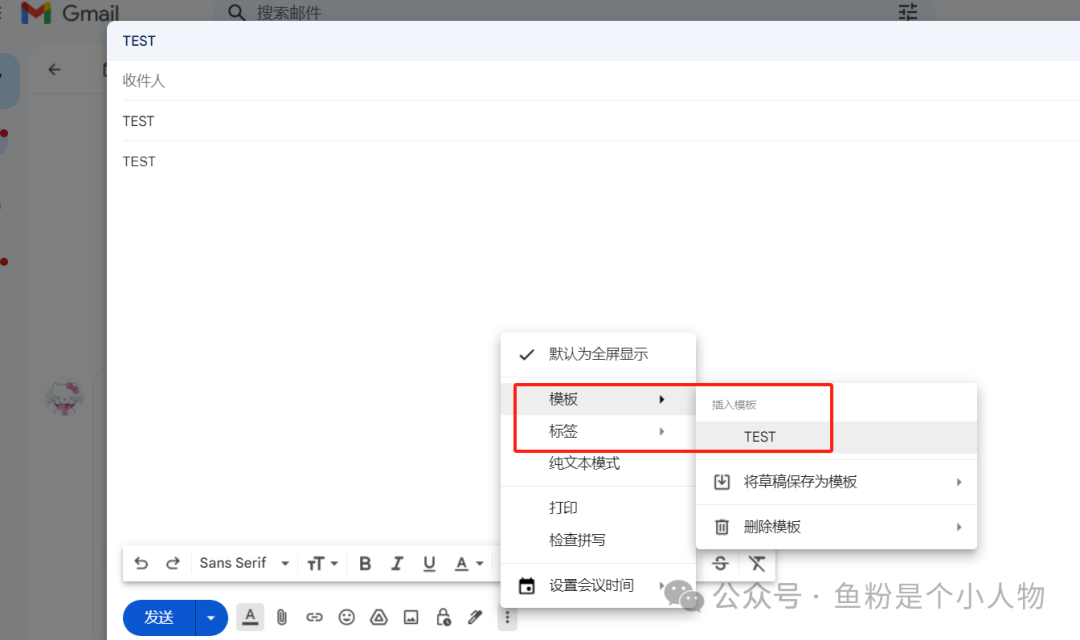Choose 将草稿保存为模板 option
Screen dimensions: 1080x640
click(x=800, y=481)
